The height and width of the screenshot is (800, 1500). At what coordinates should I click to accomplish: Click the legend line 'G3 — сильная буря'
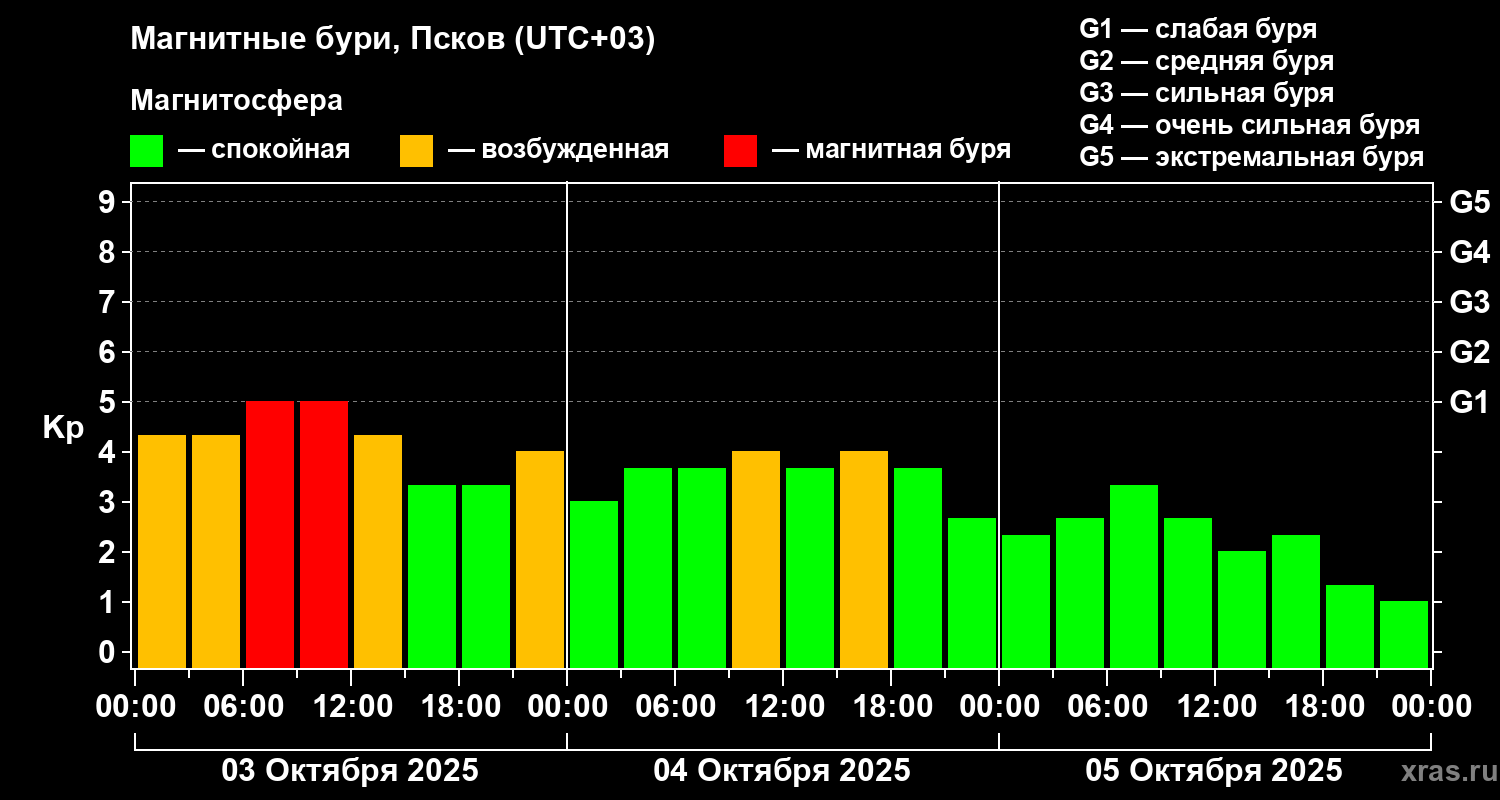[x=1207, y=93]
